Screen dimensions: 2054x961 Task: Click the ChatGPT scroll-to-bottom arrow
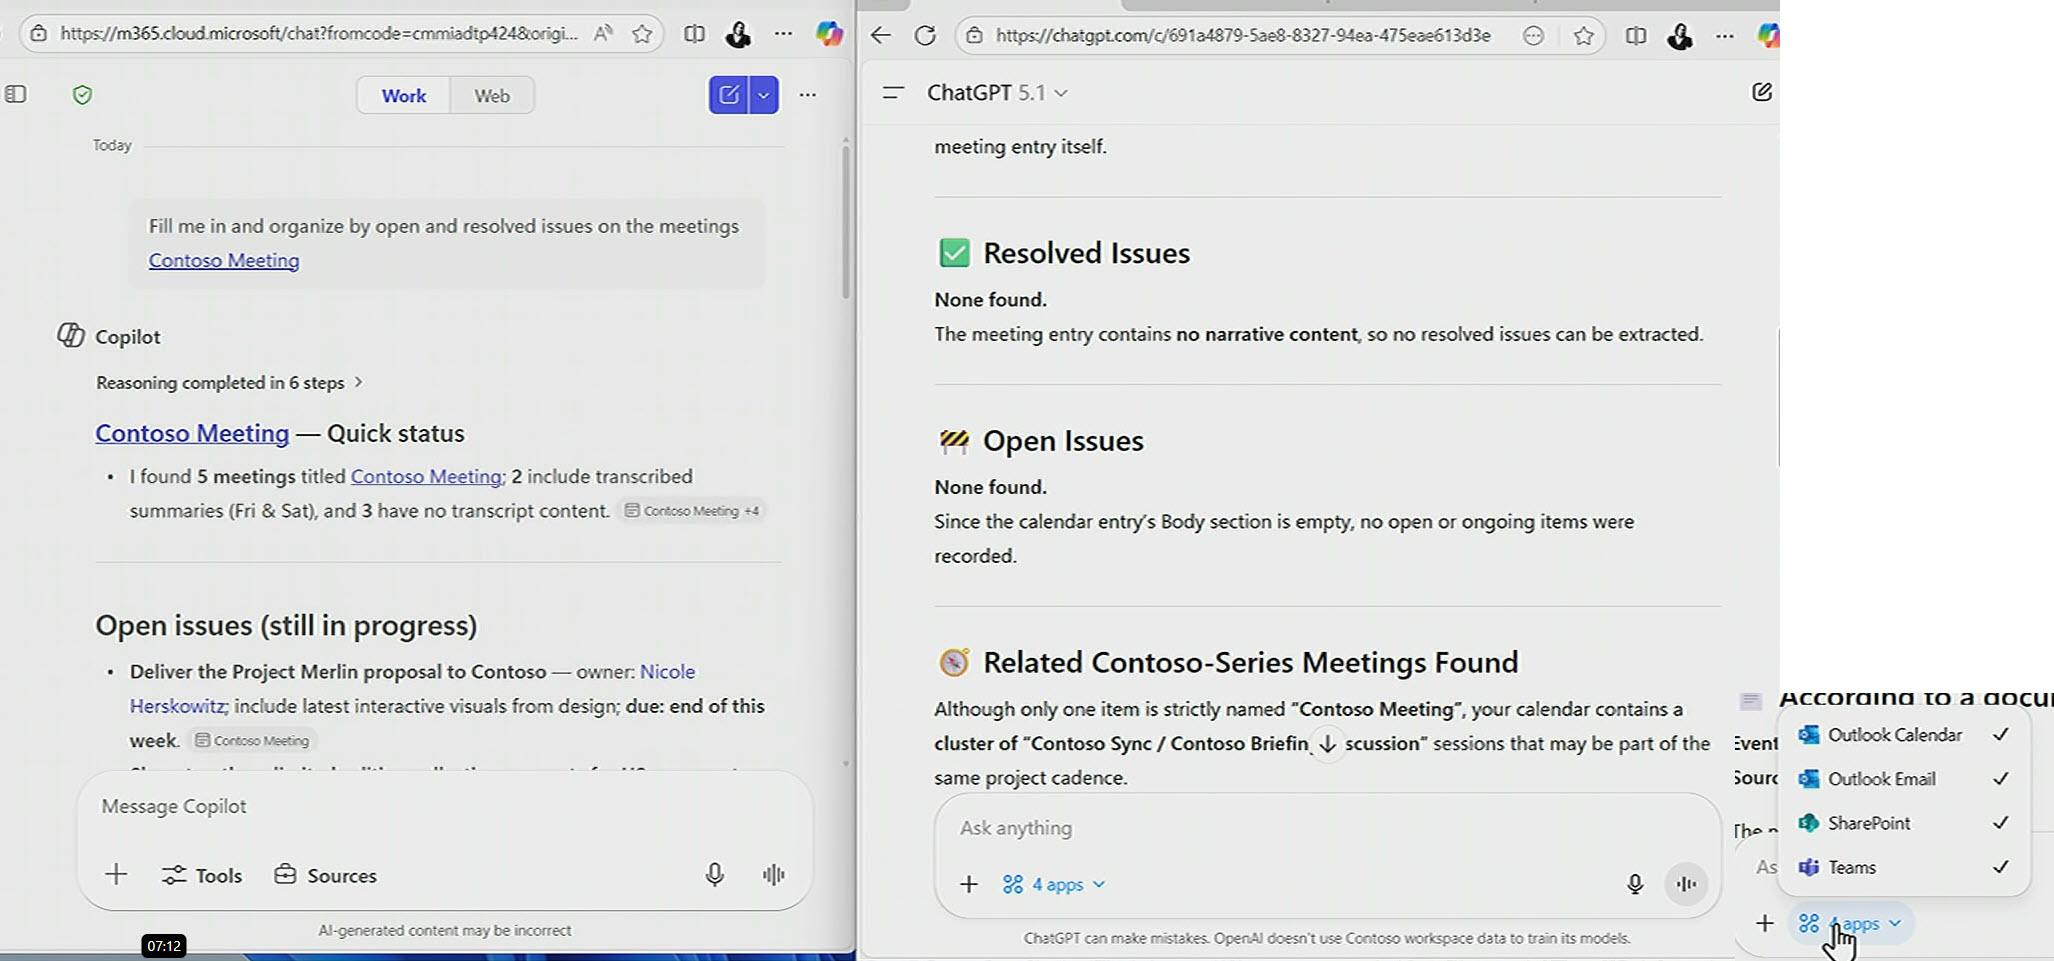pos(1327,744)
